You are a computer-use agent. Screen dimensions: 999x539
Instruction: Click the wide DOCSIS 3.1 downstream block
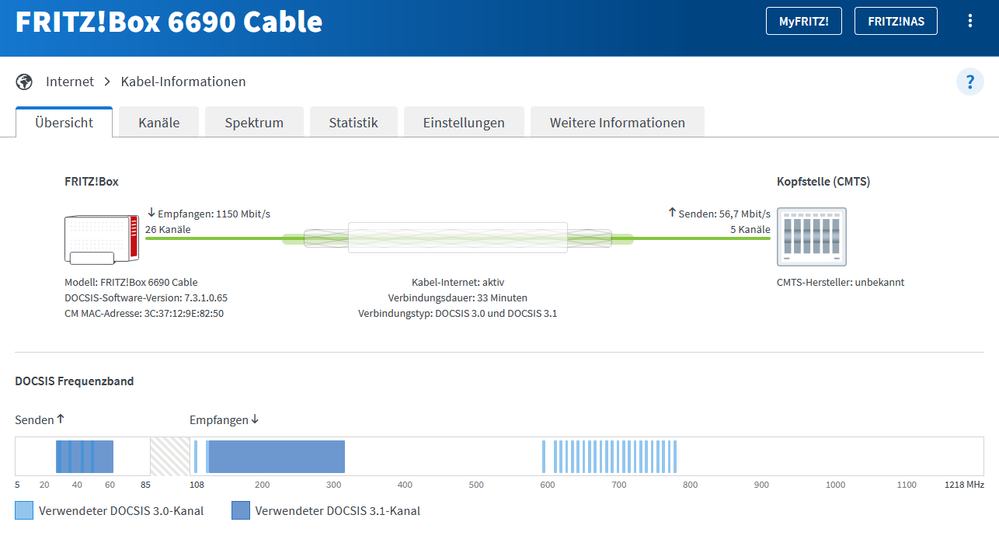click(x=277, y=456)
